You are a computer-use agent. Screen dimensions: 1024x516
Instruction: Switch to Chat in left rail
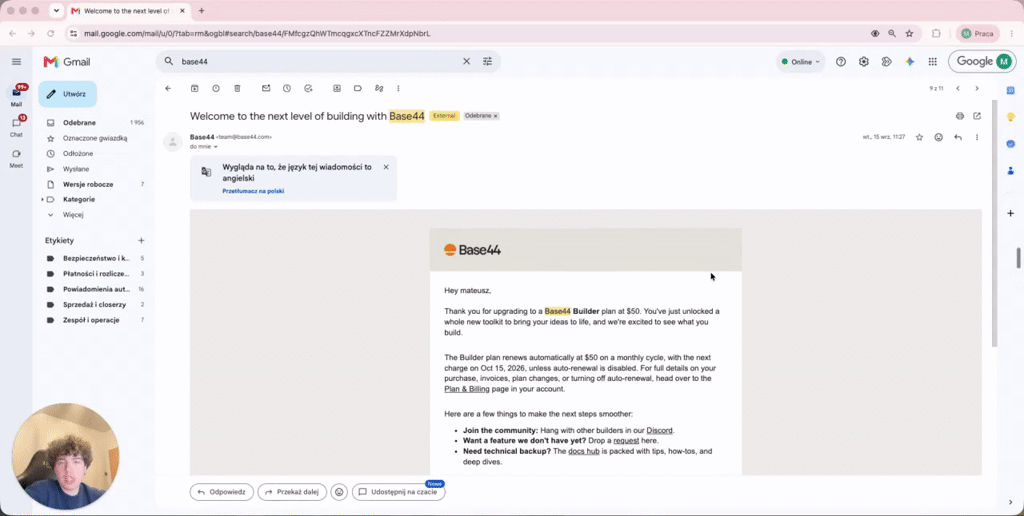(16, 126)
